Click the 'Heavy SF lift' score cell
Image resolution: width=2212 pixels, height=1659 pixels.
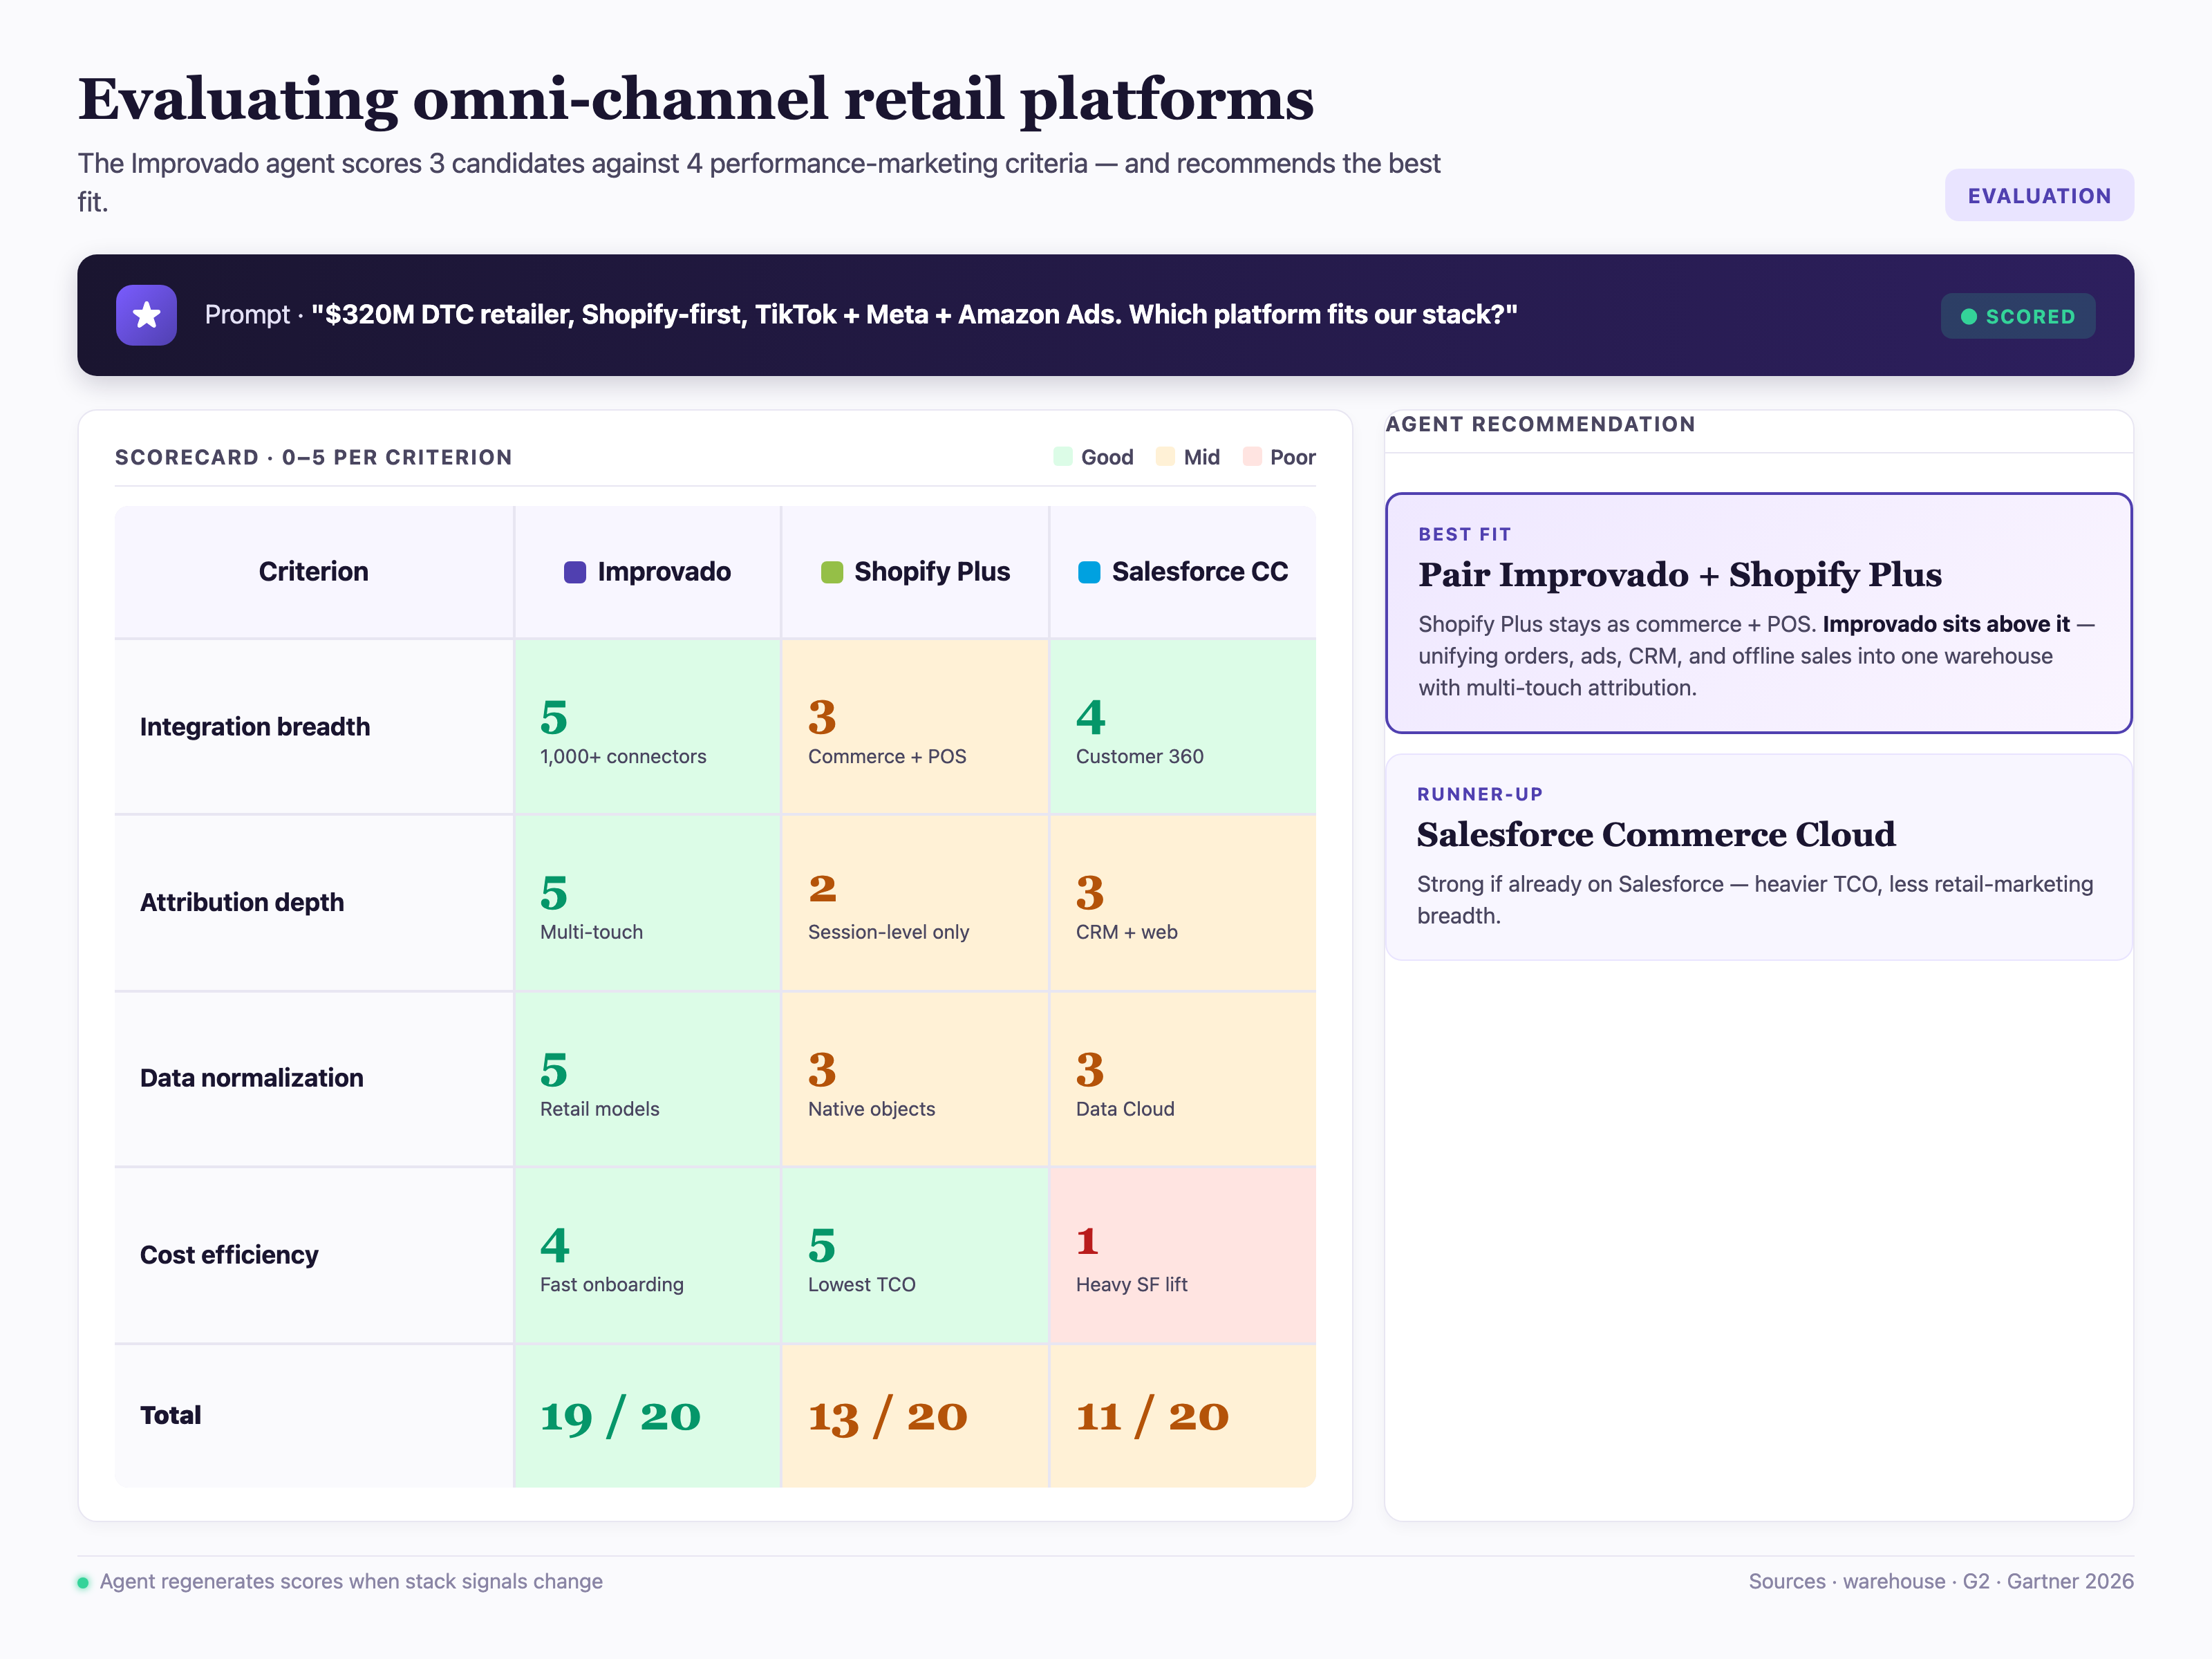[x=1183, y=1255]
